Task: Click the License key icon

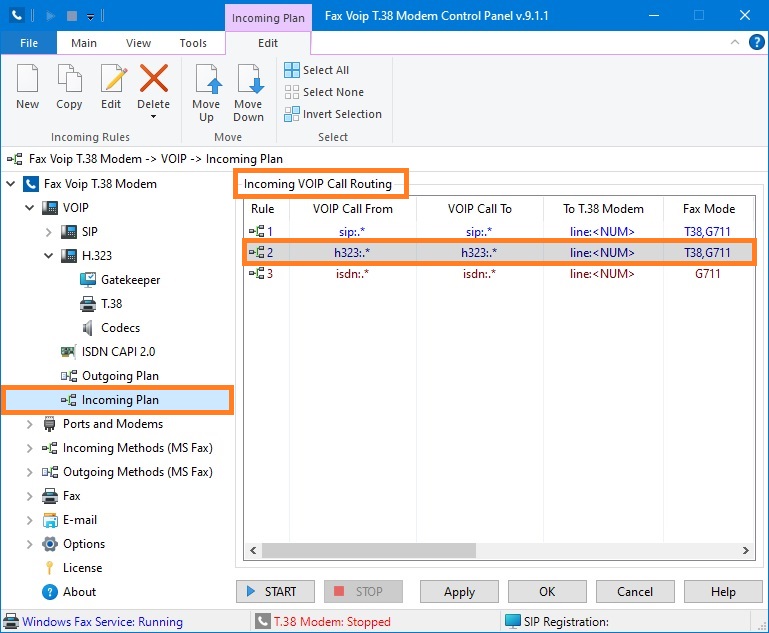Action: [x=50, y=568]
